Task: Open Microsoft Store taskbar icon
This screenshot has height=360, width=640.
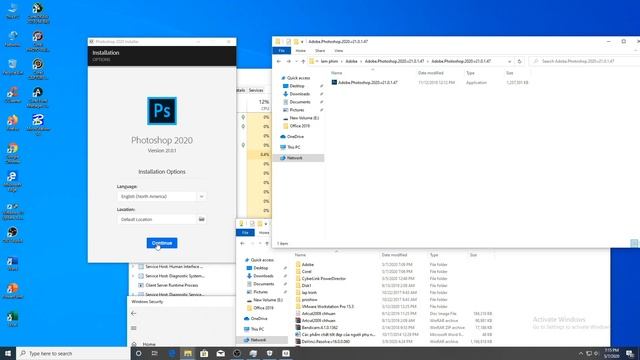Action: [204, 353]
